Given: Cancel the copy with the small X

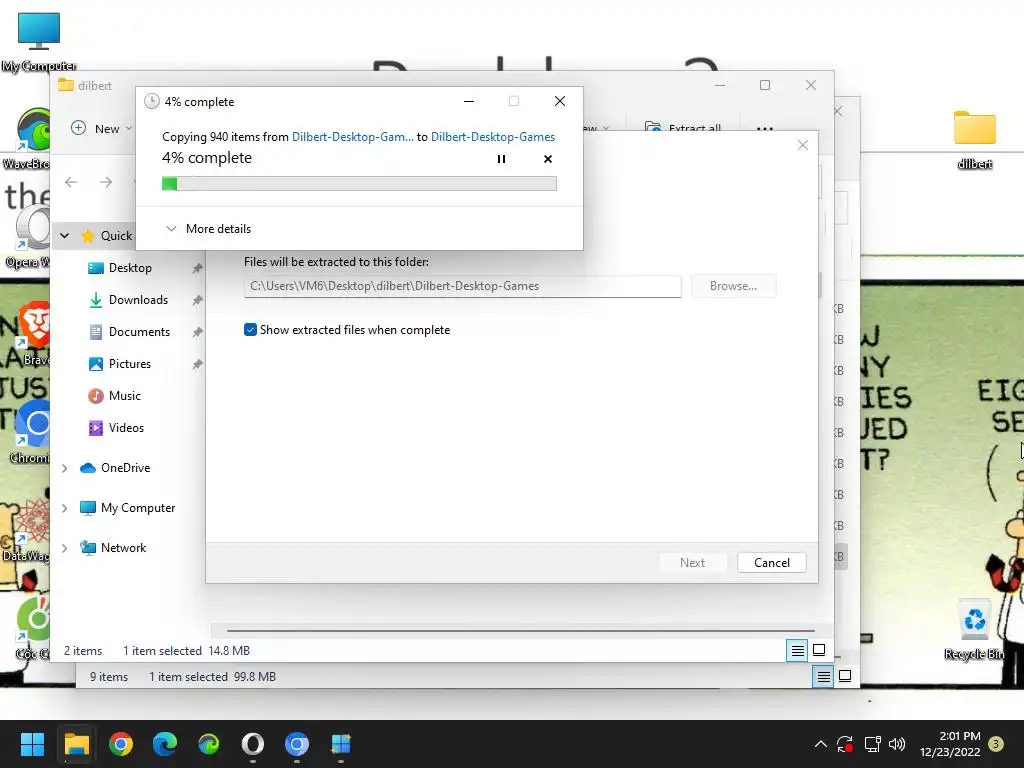Looking at the screenshot, I should [x=548, y=159].
